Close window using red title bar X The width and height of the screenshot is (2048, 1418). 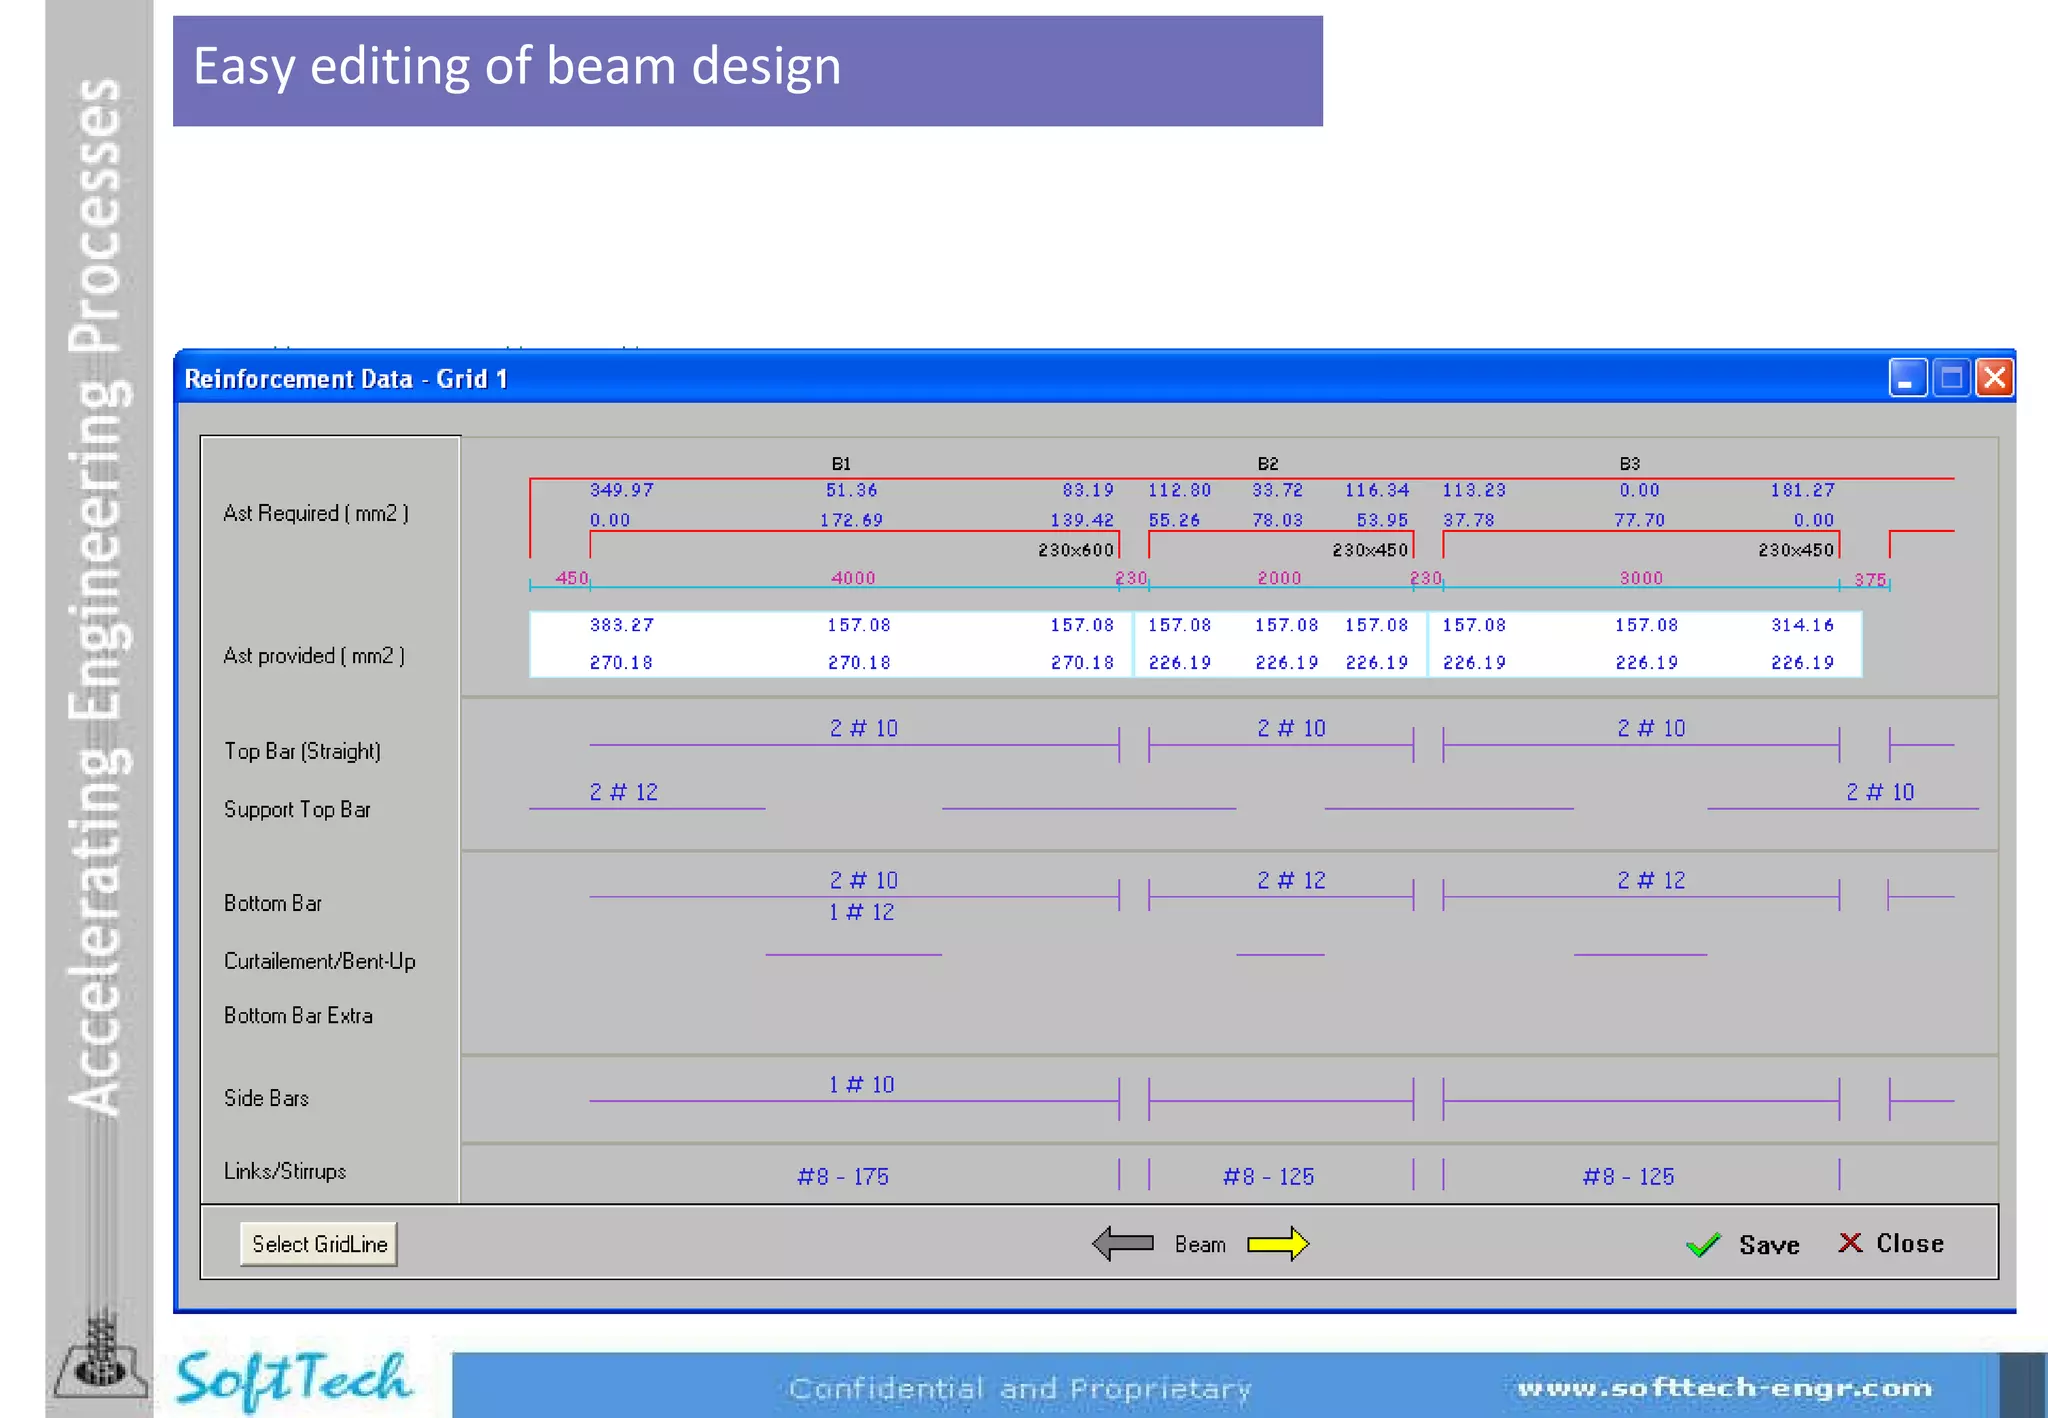[1994, 378]
